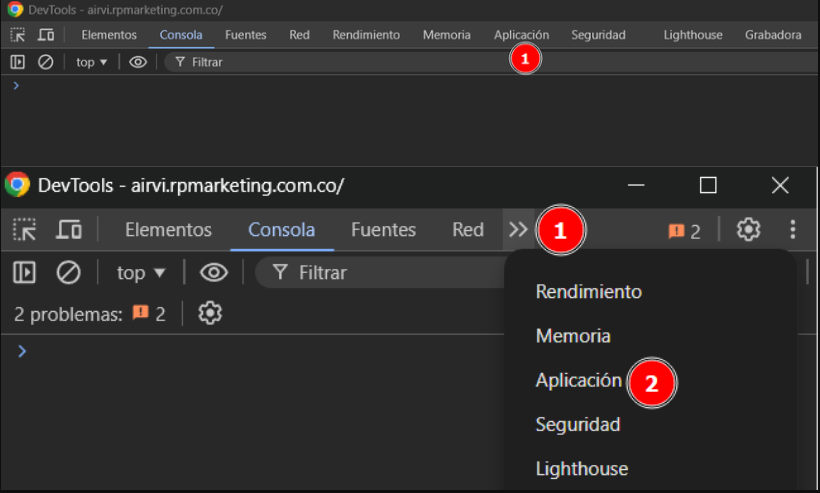The width and height of the screenshot is (820, 493).
Task: Open the three-dot customize menu in DevTools
Action: (793, 230)
